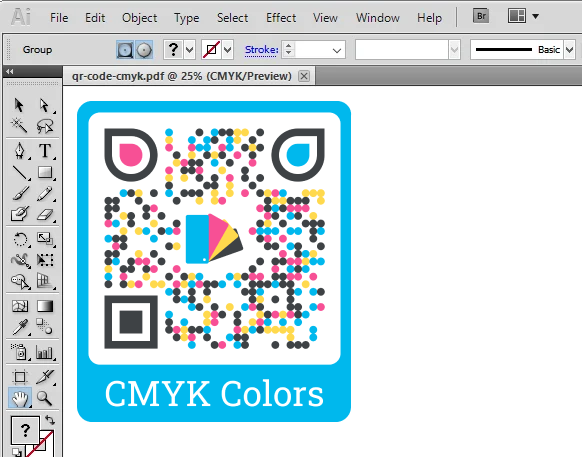Pick the Rectangle tool
Screen dimensions: 582x457
(x=45, y=173)
